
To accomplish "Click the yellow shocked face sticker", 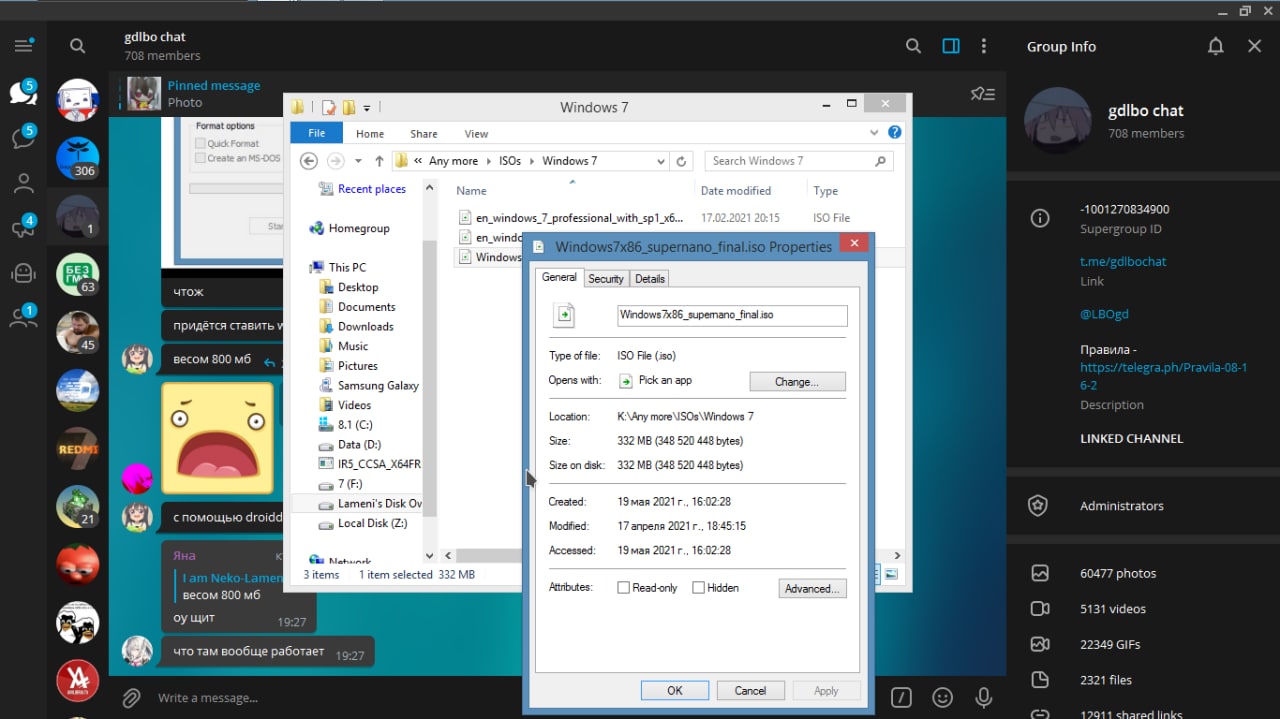I will click(218, 438).
